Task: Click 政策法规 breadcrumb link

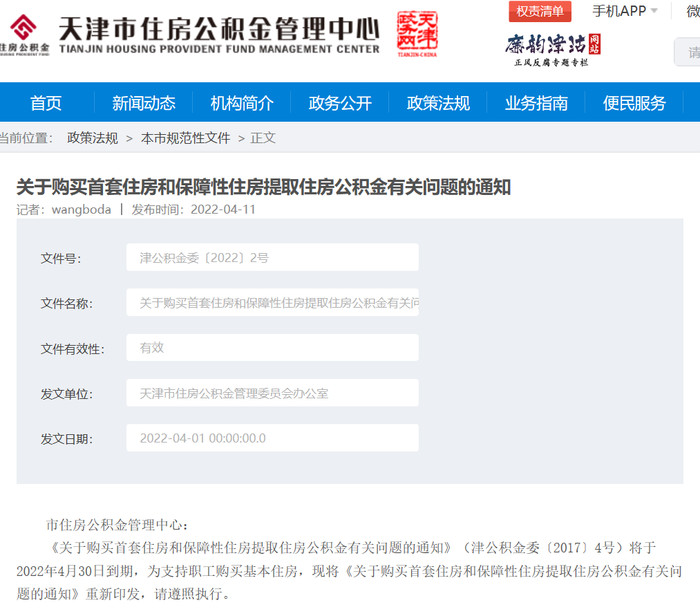Action: click(93, 138)
